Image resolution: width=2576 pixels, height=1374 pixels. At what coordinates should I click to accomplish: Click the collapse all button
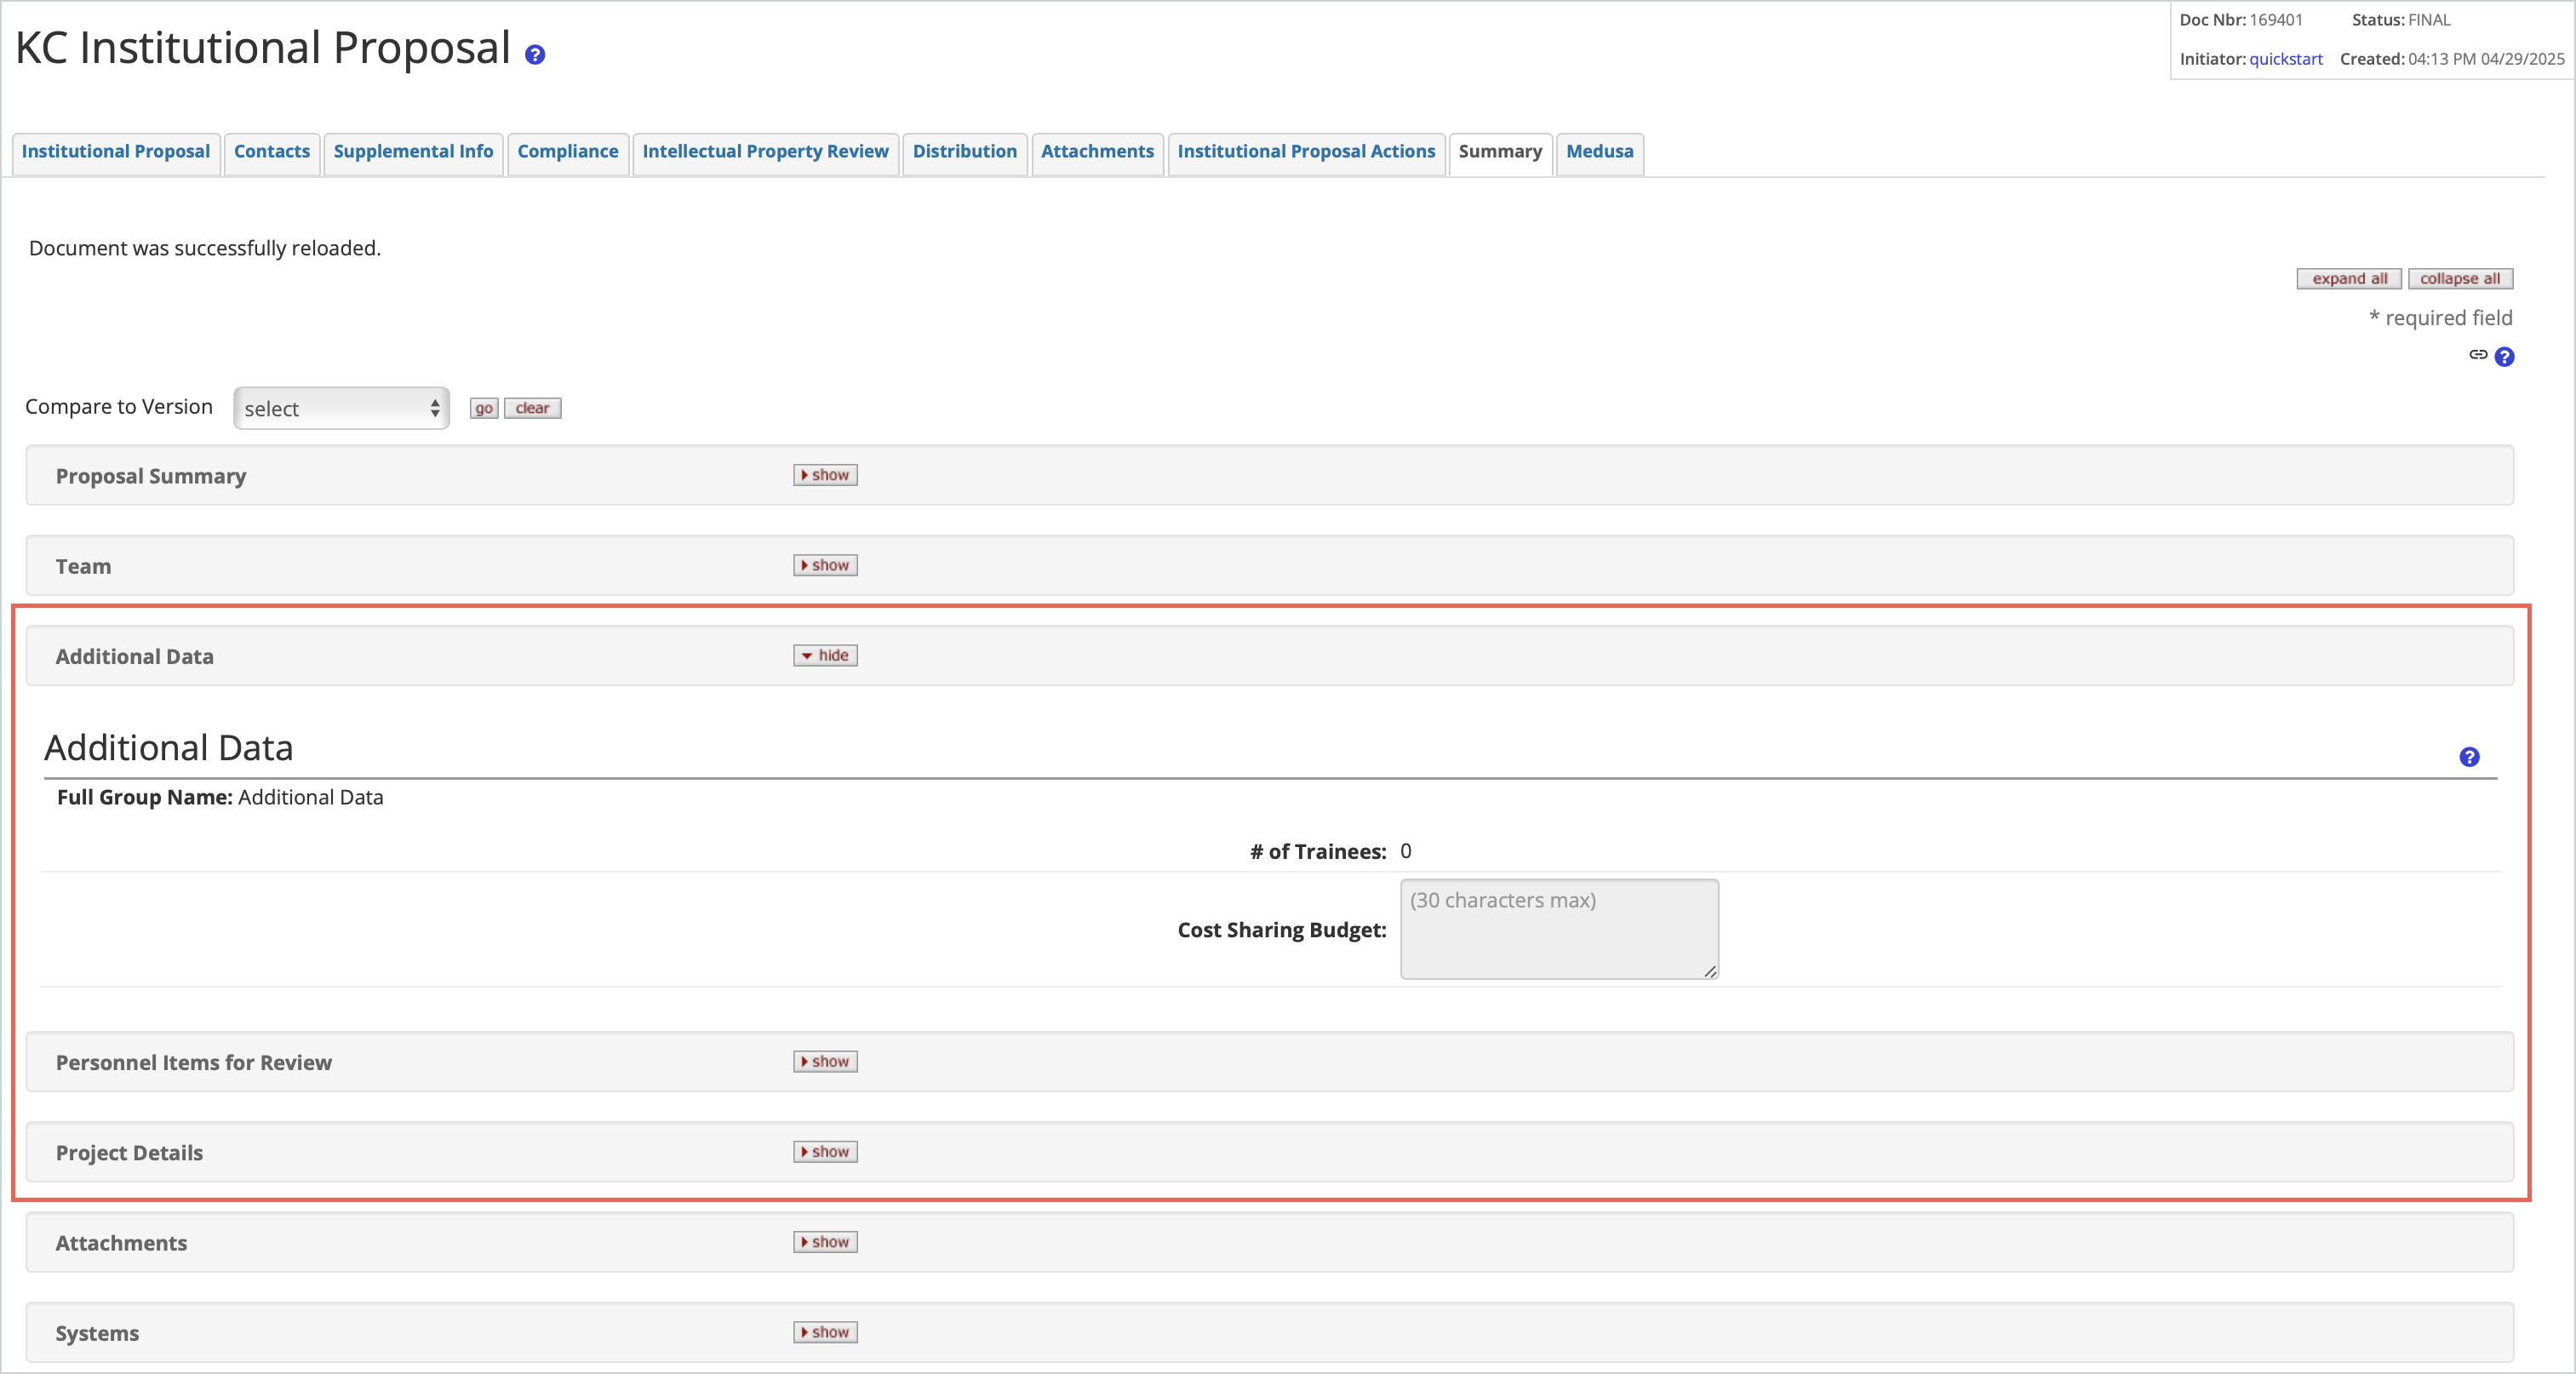point(2460,278)
